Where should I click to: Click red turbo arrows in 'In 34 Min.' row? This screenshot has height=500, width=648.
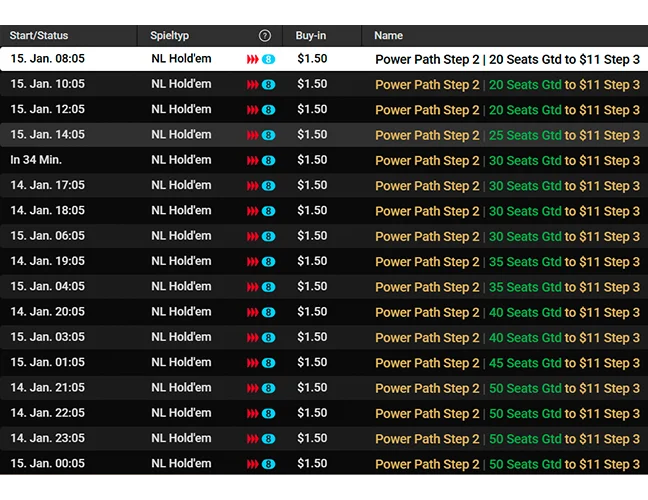[x=253, y=161]
